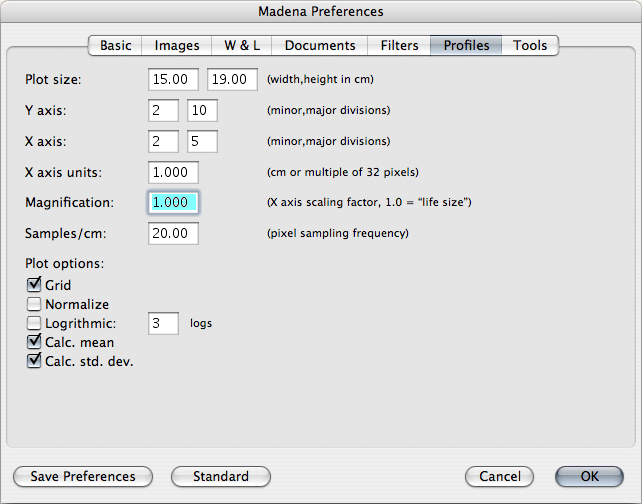
Task: Enable the Normalize checkbox
Action: pyautogui.click(x=34, y=305)
